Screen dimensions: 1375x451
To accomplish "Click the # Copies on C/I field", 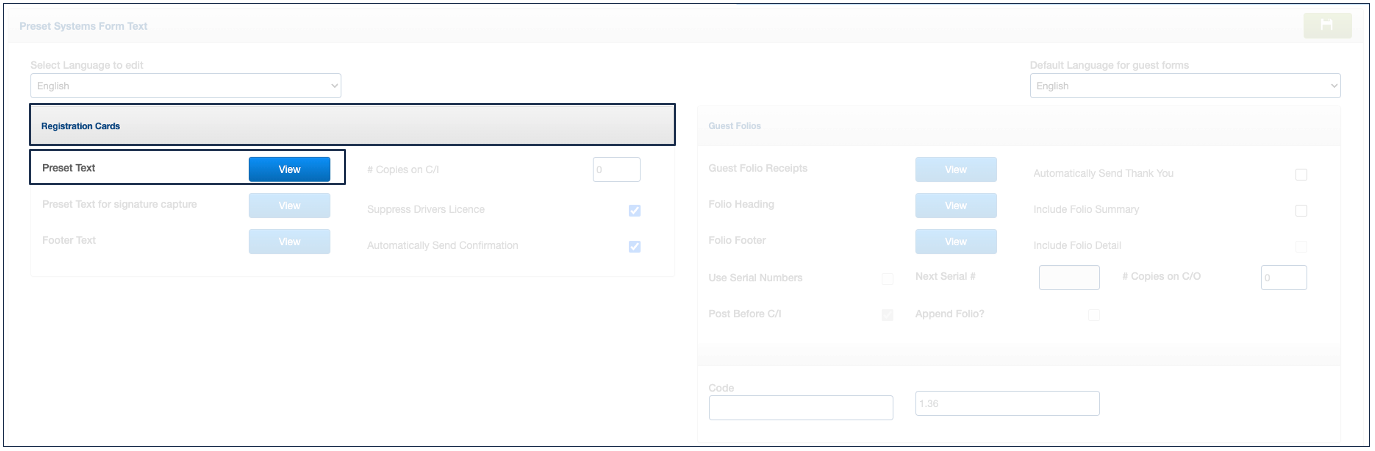I will coord(616,170).
